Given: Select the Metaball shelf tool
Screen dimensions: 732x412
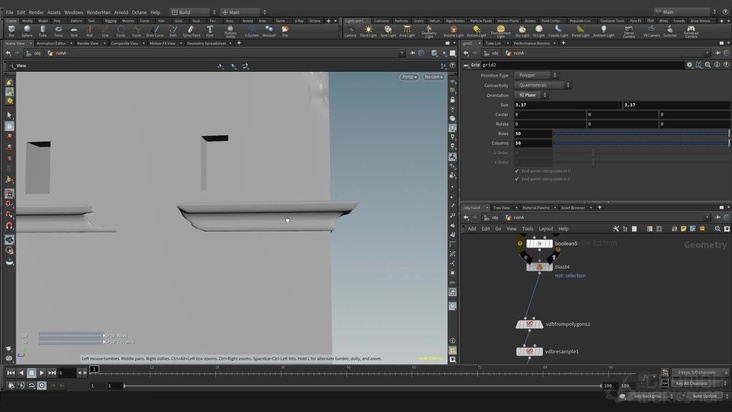Looking at the screenshot, I should pos(269,31).
